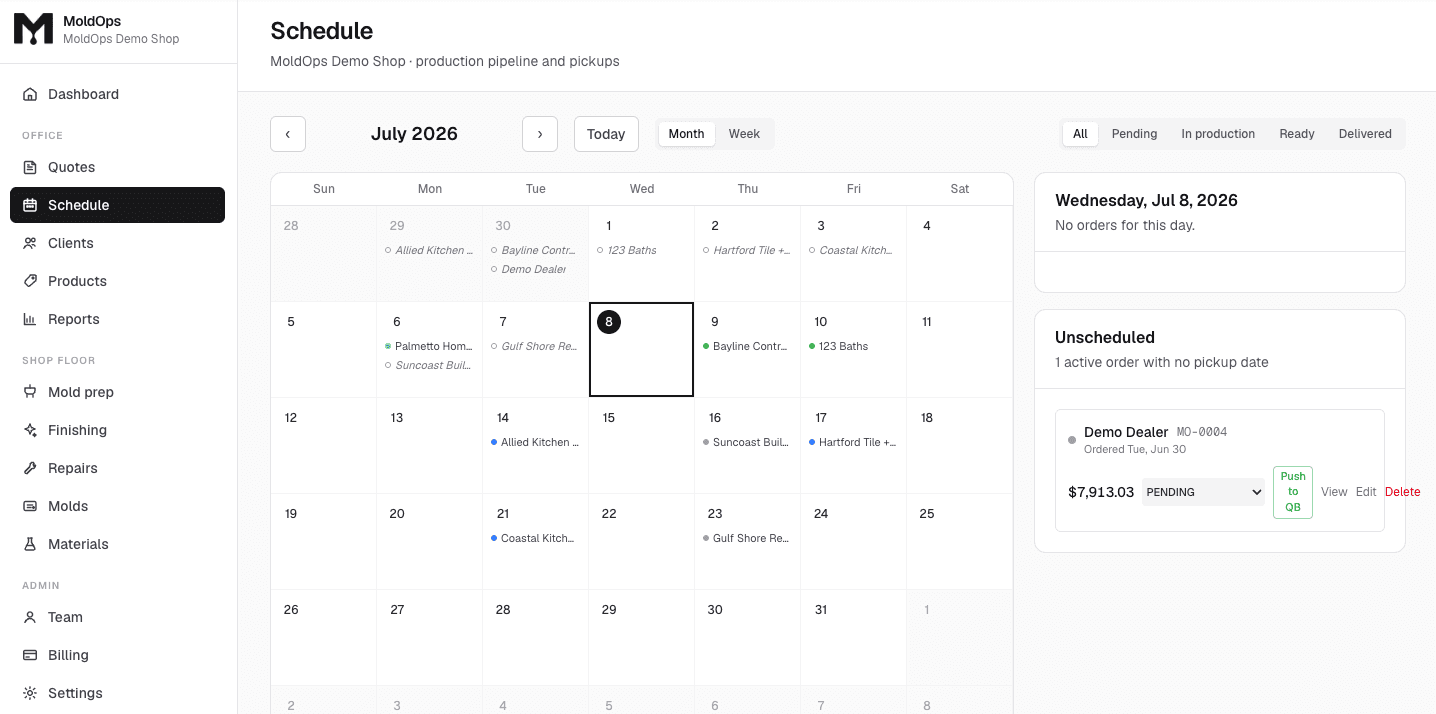
Task: Click the Billing card icon
Action: point(30,655)
